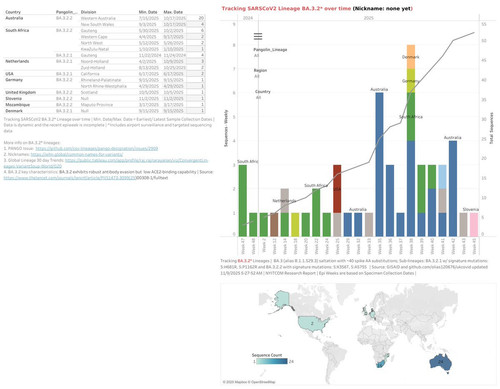The image size is (500, 389).
Task: Click the Sequence Count color legend gradient
Action: click(272, 361)
